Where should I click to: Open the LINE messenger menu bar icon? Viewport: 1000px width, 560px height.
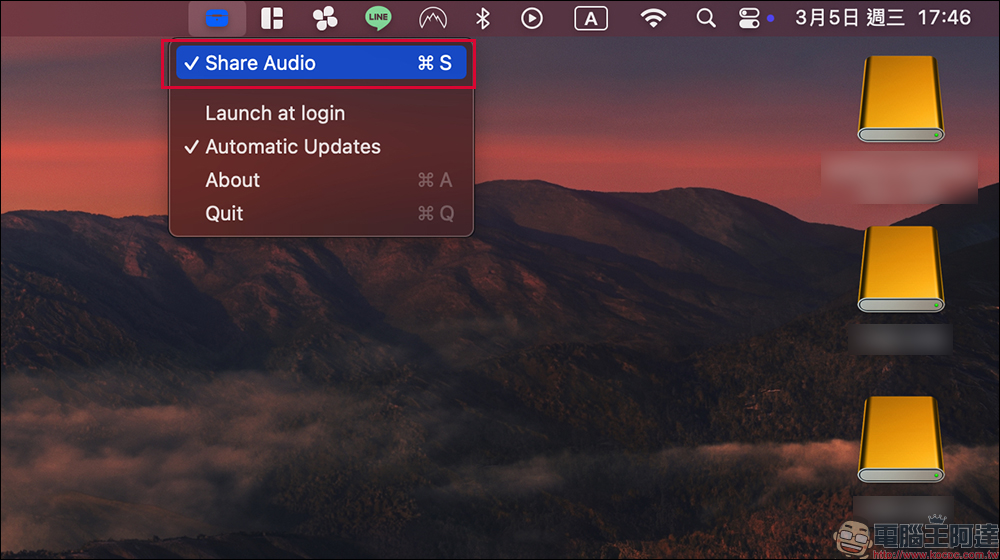click(378, 18)
